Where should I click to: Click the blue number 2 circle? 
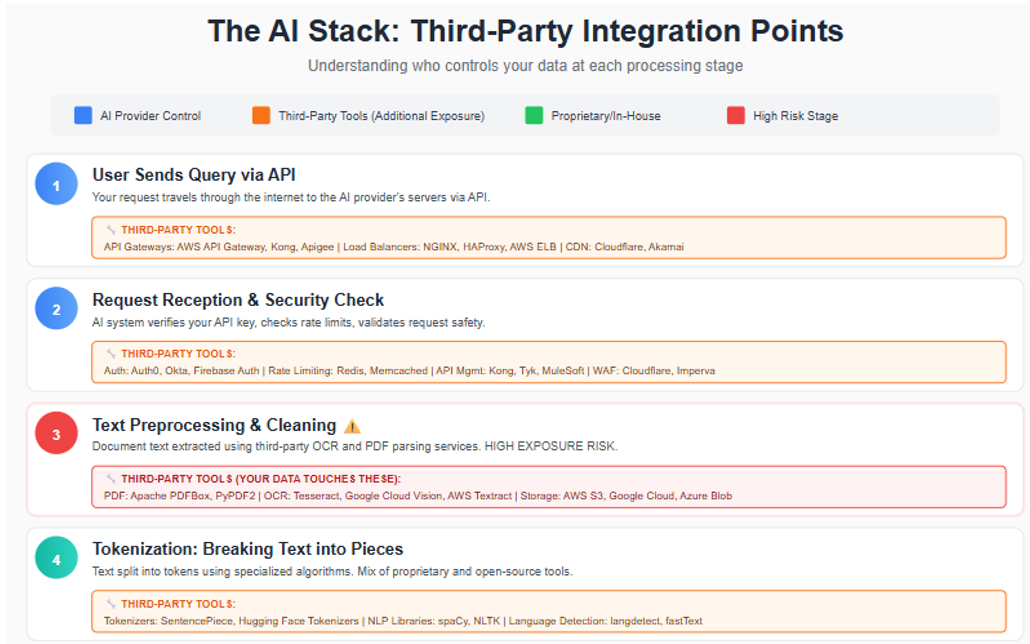pyautogui.click(x=56, y=309)
